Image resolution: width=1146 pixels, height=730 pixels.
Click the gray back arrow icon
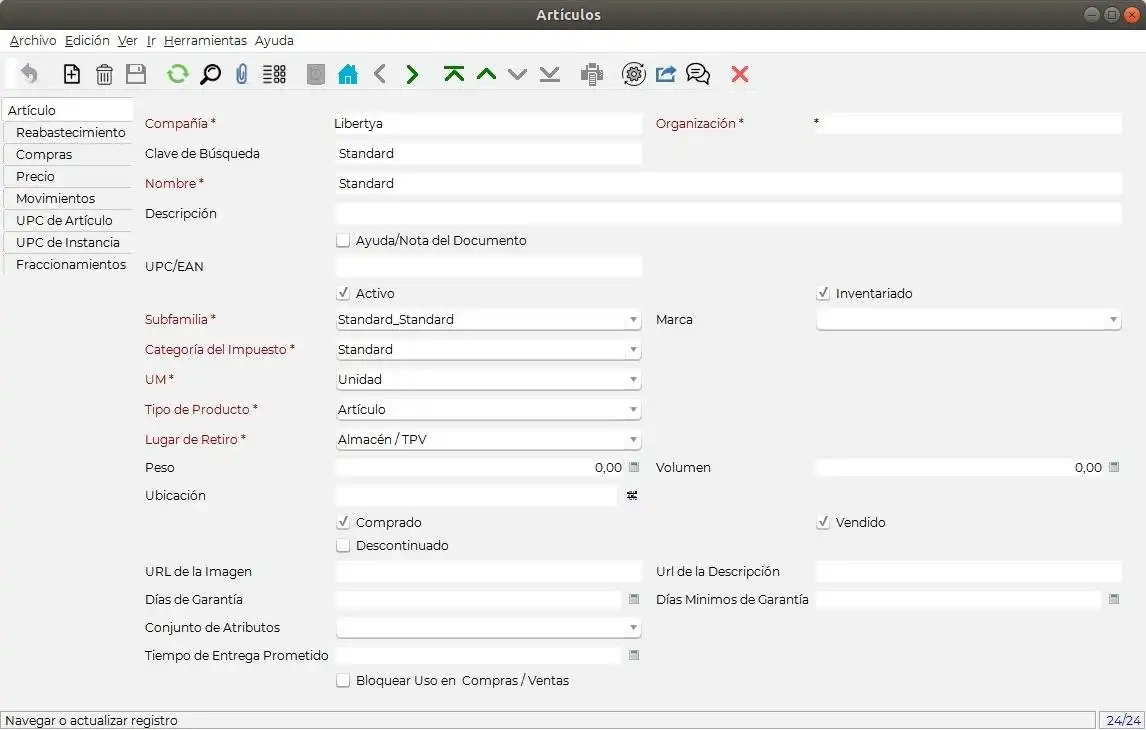[x=380, y=74]
